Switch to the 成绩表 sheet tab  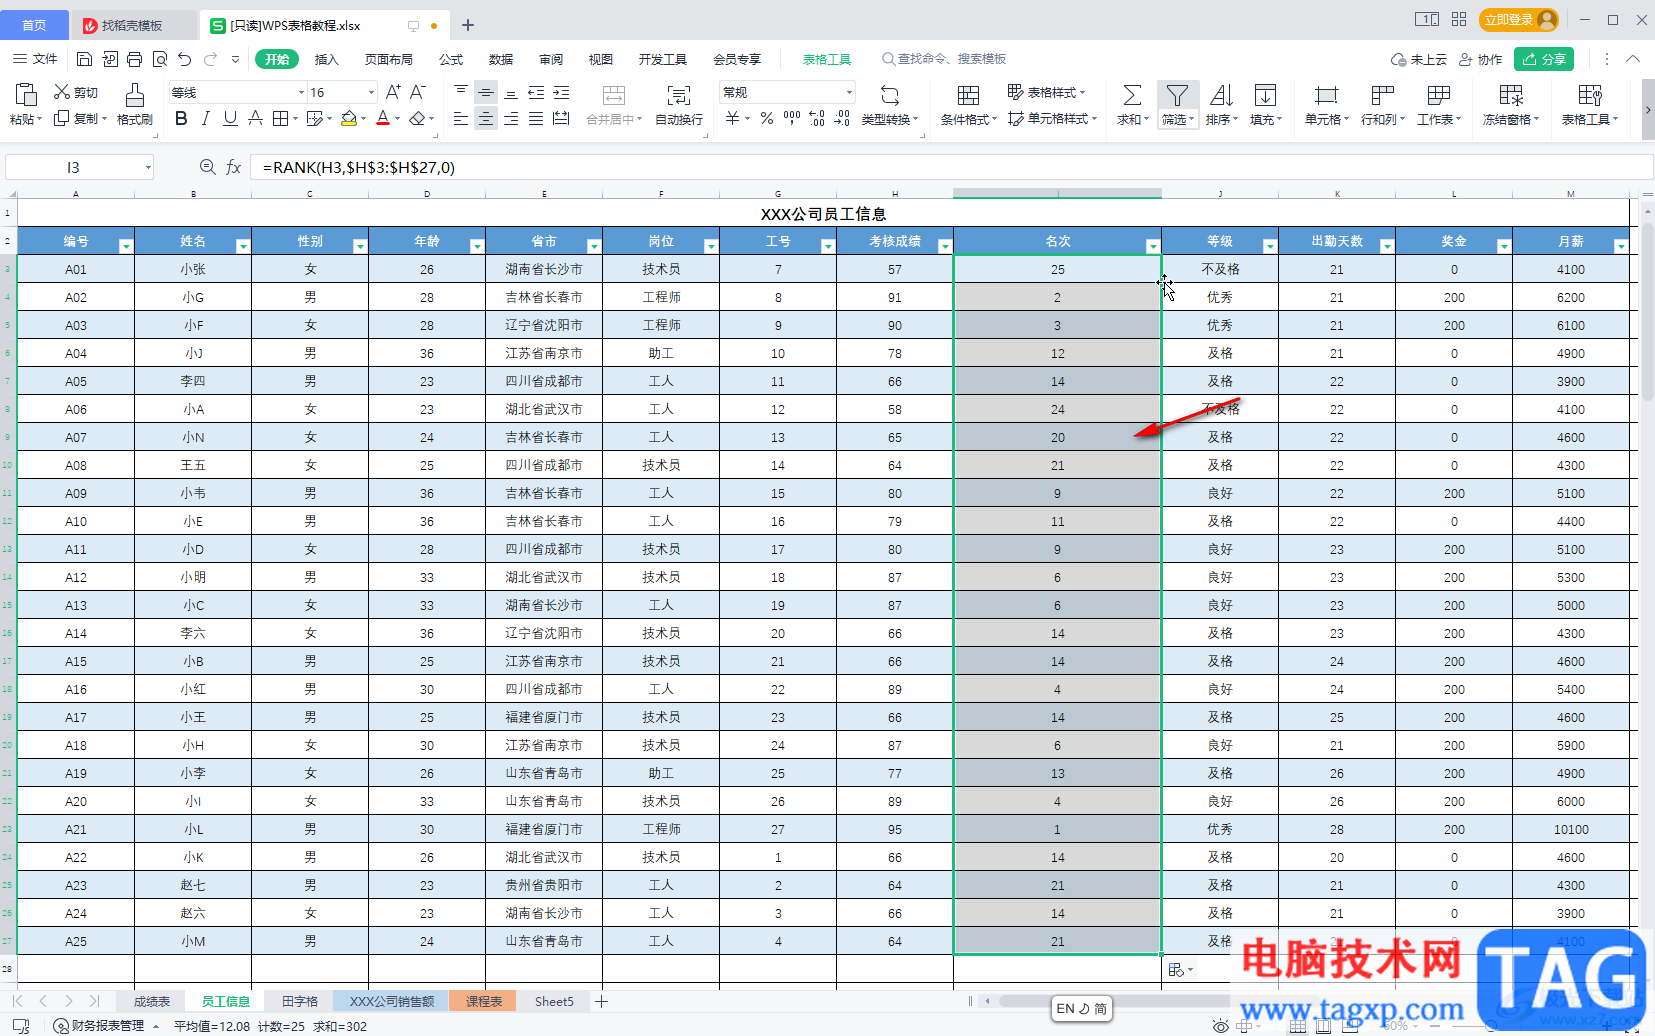pos(152,1001)
